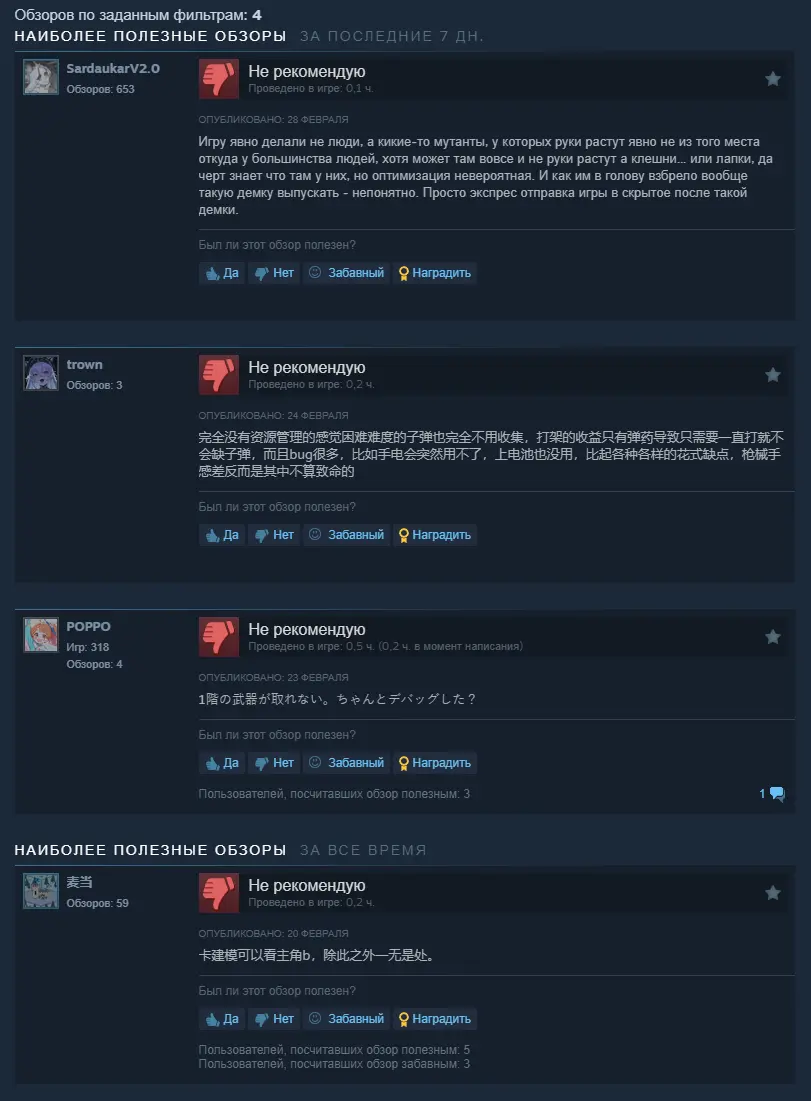This screenshot has width=811, height=1101.
Task: Open SardaukarV2.0's avatar image
Action: (41, 77)
